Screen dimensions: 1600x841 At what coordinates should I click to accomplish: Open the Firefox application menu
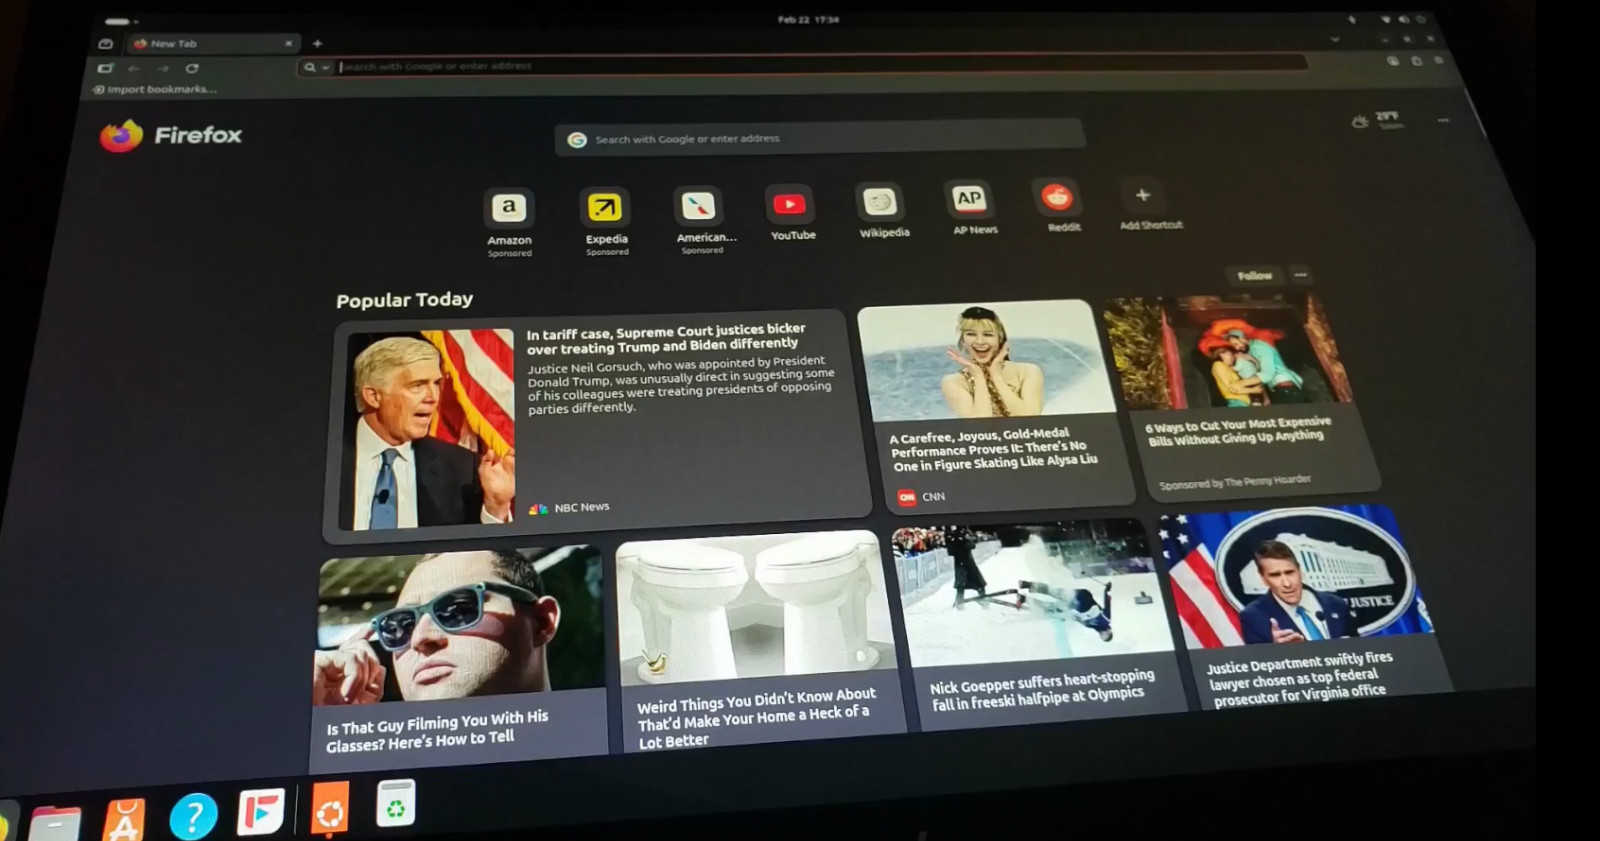point(1439,60)
